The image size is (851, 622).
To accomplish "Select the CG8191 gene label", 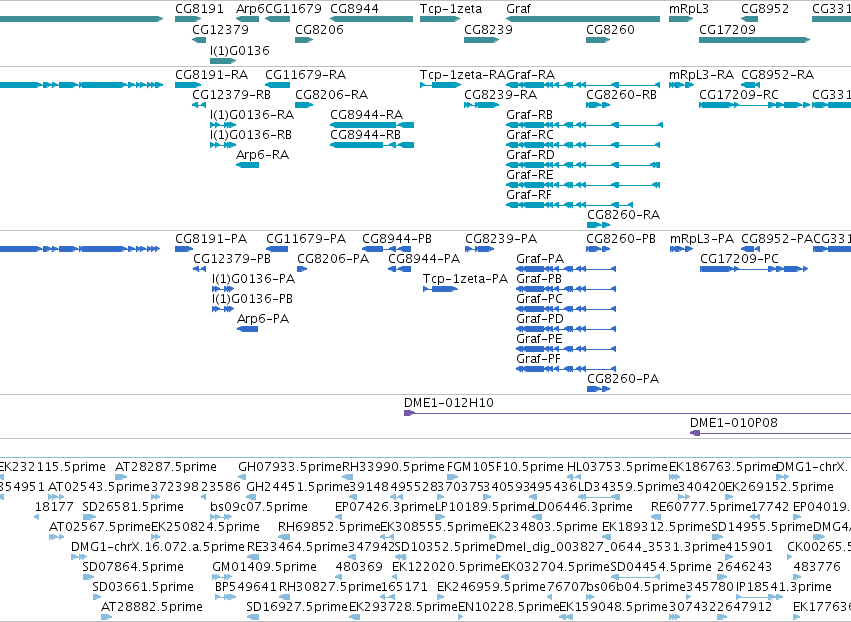I will (x=199, y=9).
